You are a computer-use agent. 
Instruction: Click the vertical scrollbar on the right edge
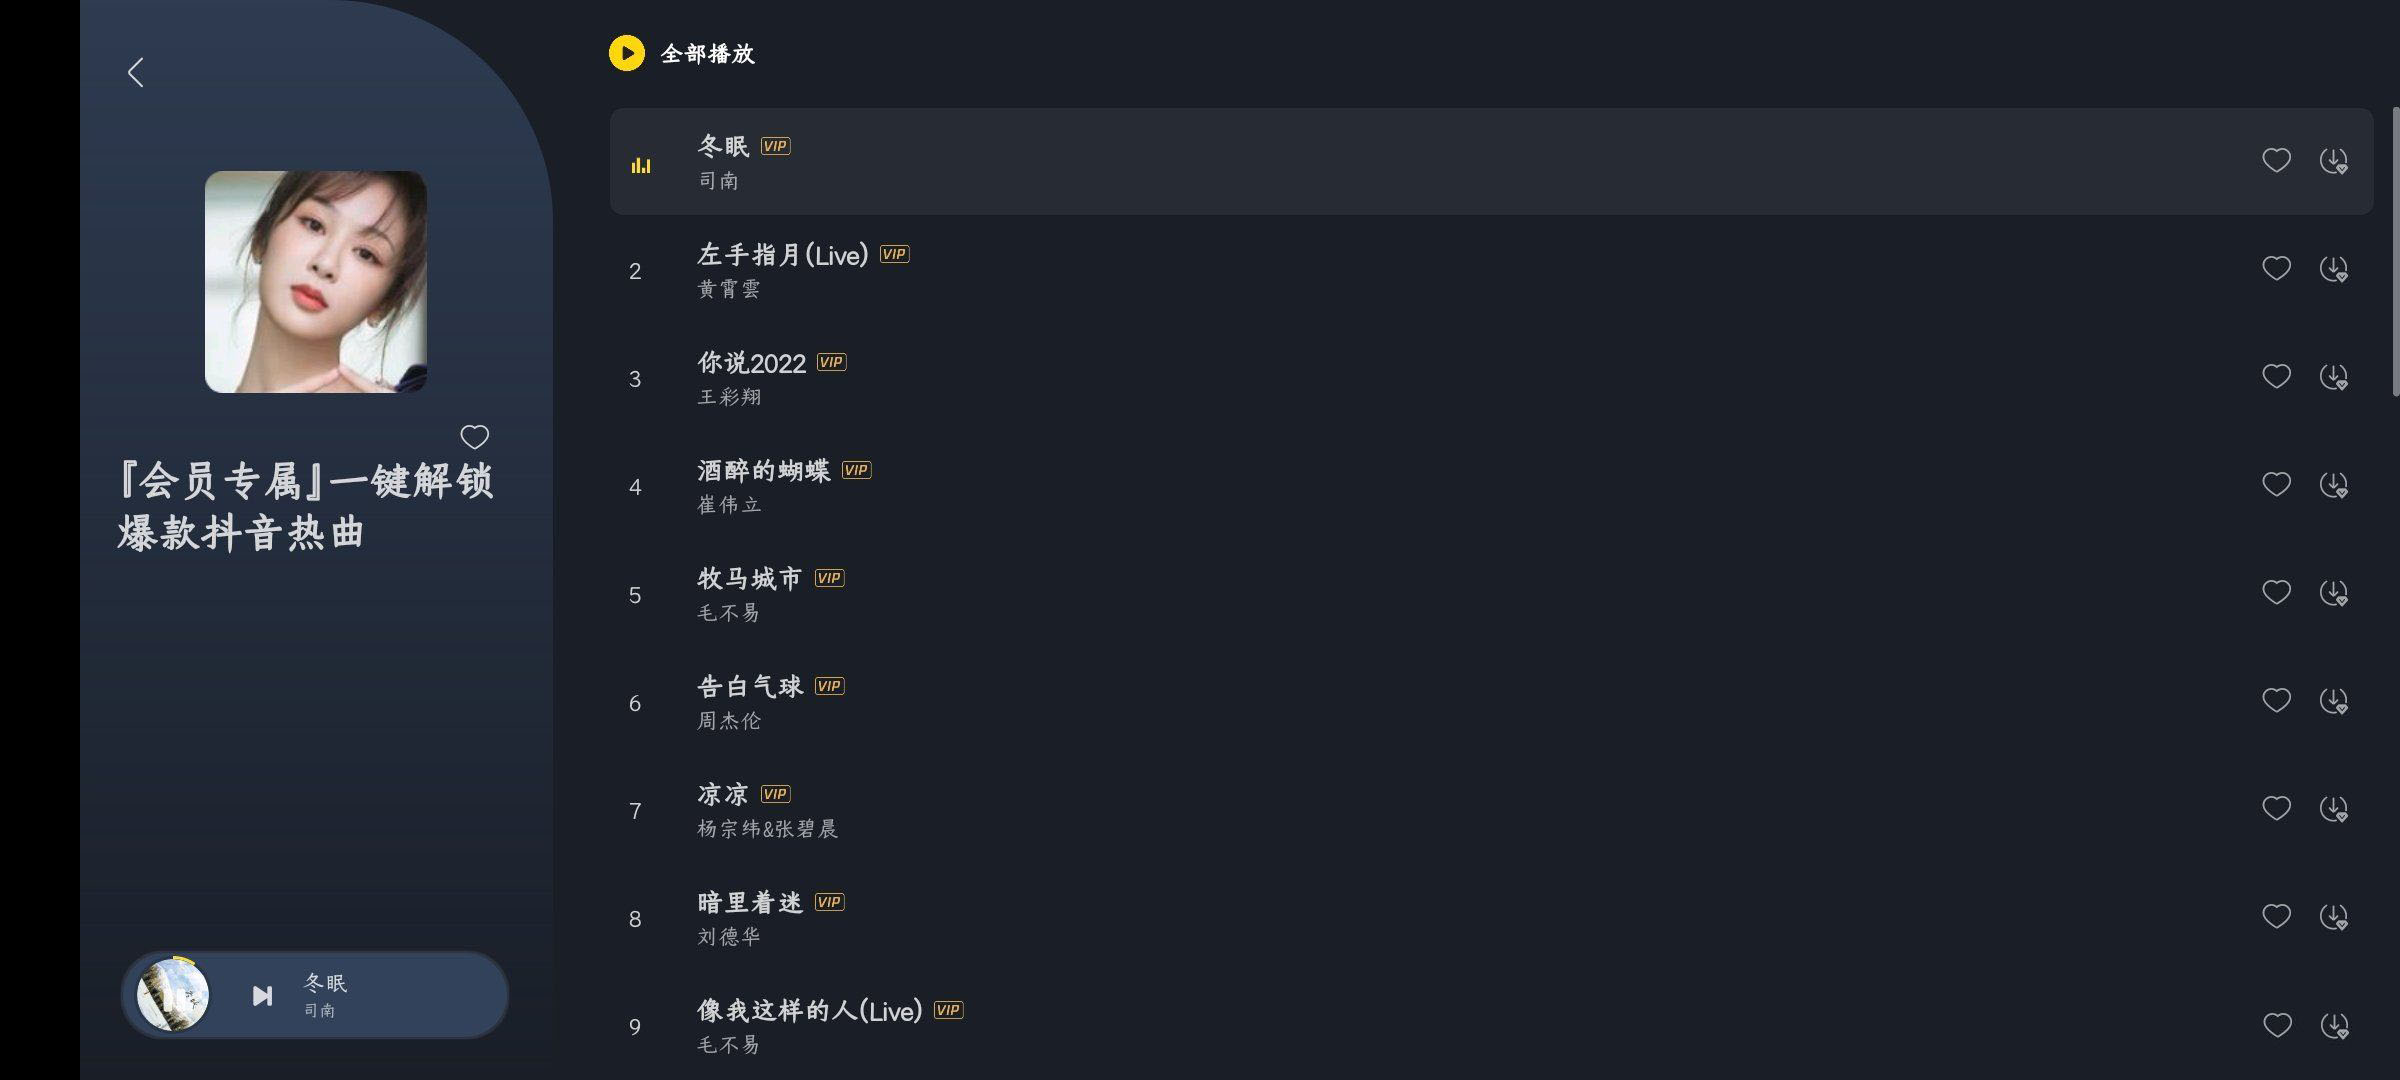[x=2394, y=250]
